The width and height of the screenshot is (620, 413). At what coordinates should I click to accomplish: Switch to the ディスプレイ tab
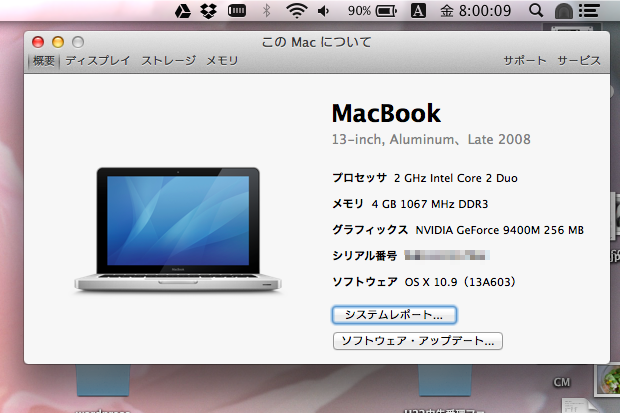[x=97, y=61]
